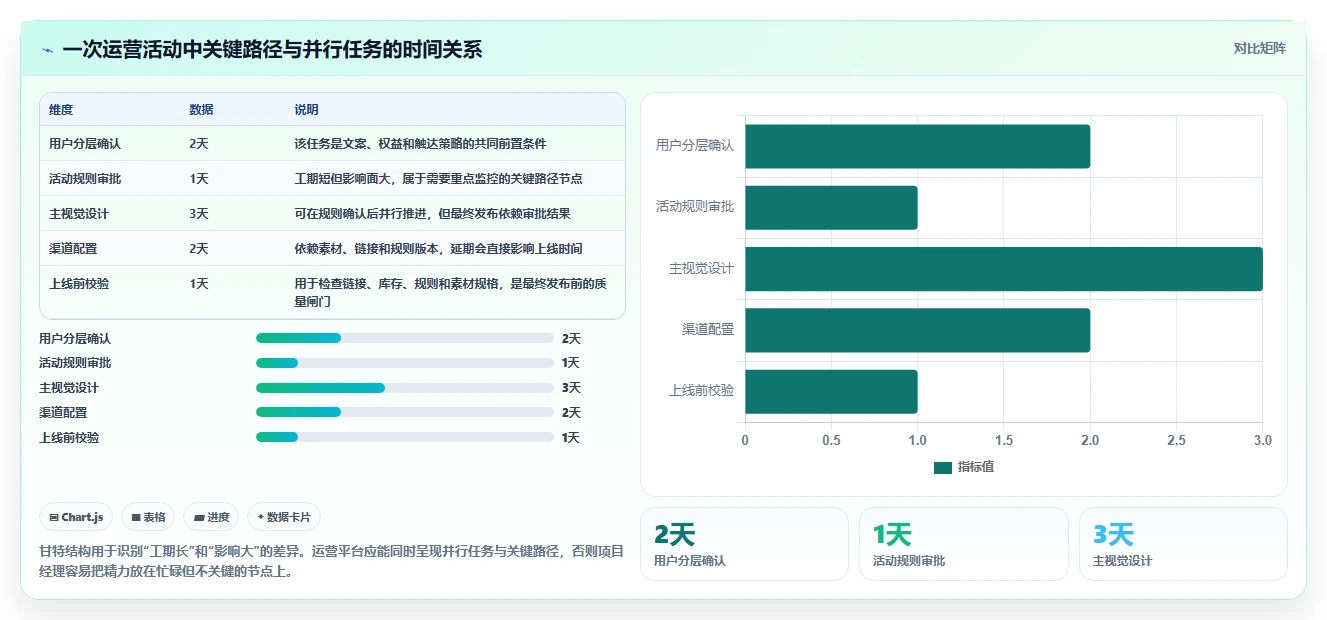The height and width of the screenshot is (620, 1327).
Task: Click the 主视觉设计 chart bar
Action: pos(1003,269)
